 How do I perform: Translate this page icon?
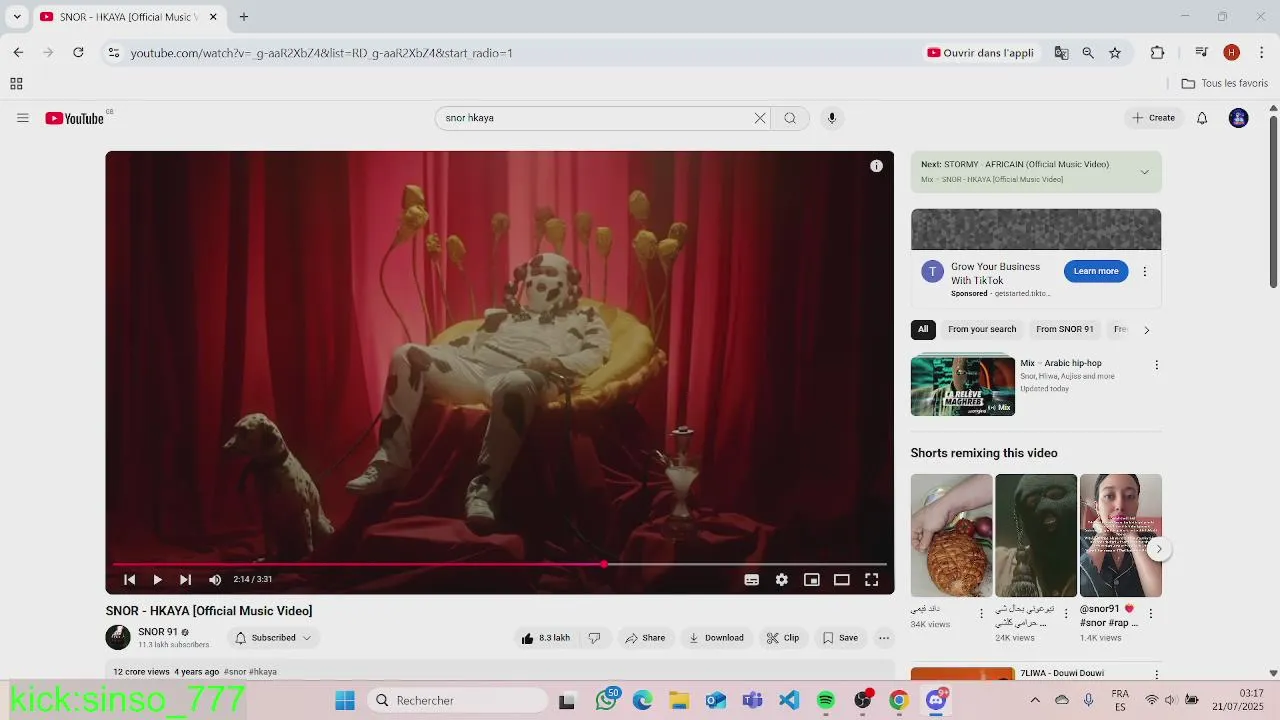[1061, 53]
